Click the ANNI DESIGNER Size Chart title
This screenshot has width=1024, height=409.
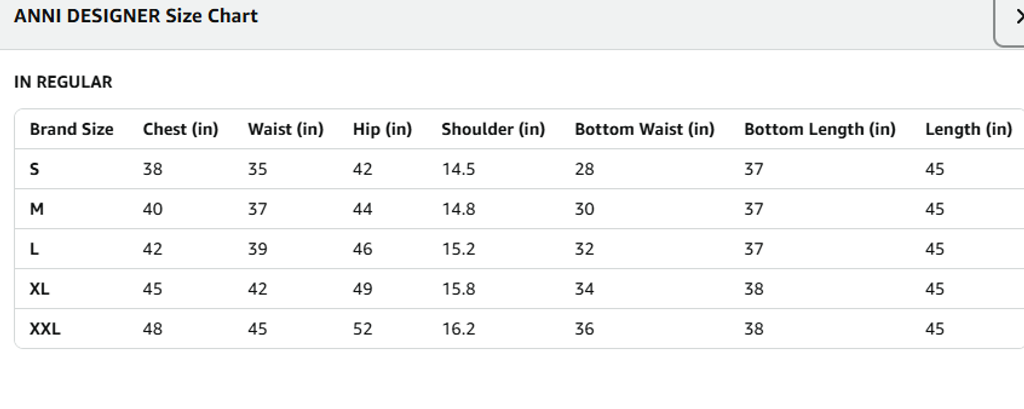[x=136, y=16]
